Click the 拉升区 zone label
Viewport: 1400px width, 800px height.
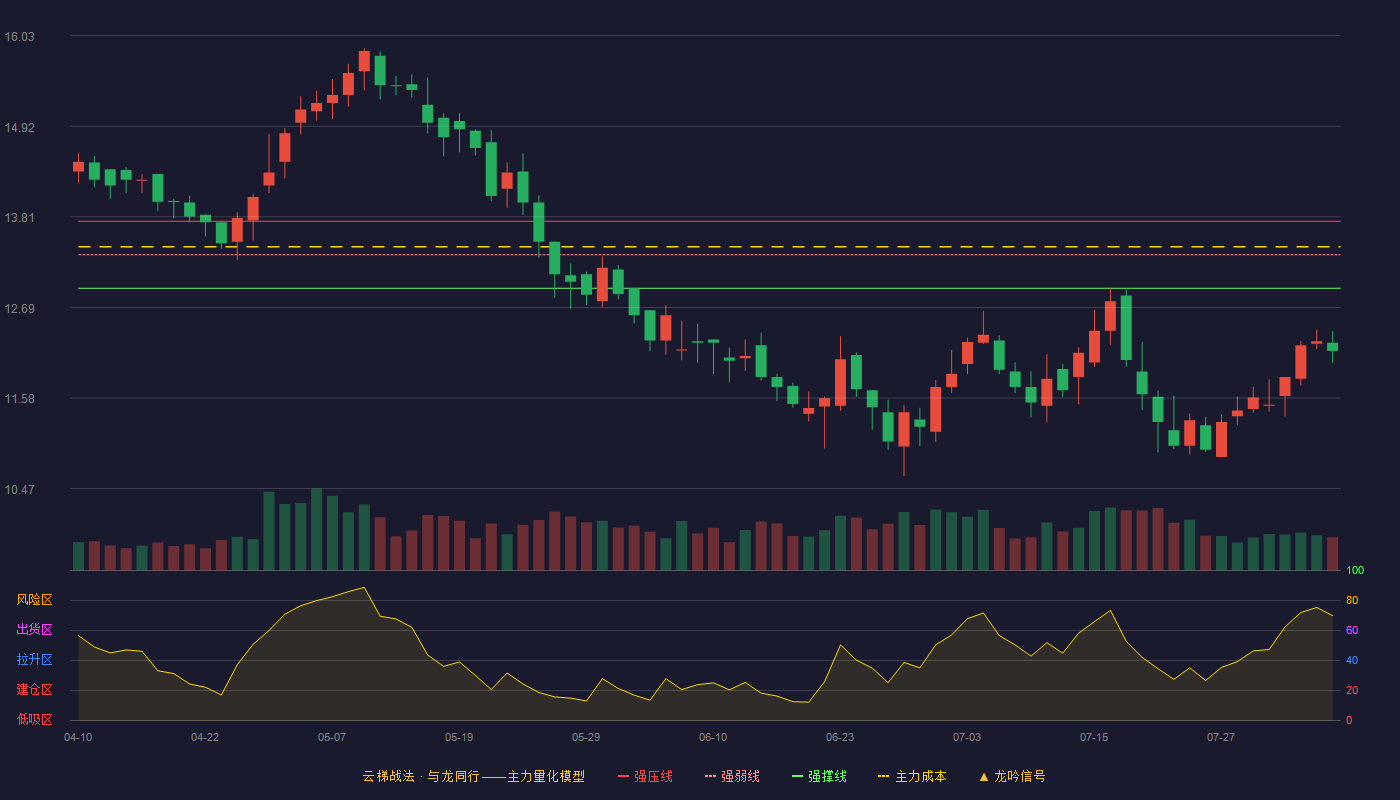34,660
